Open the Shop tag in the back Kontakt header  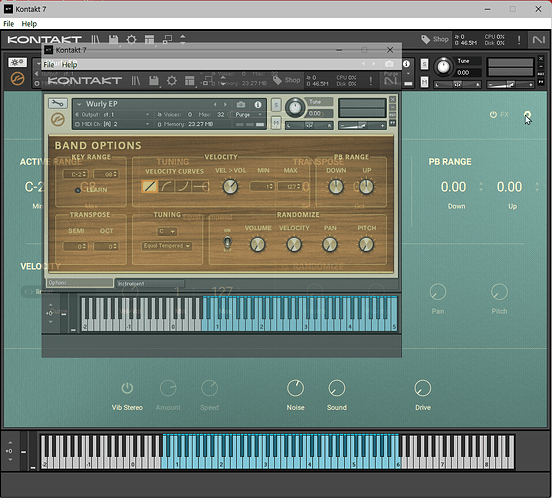point(435,39)
